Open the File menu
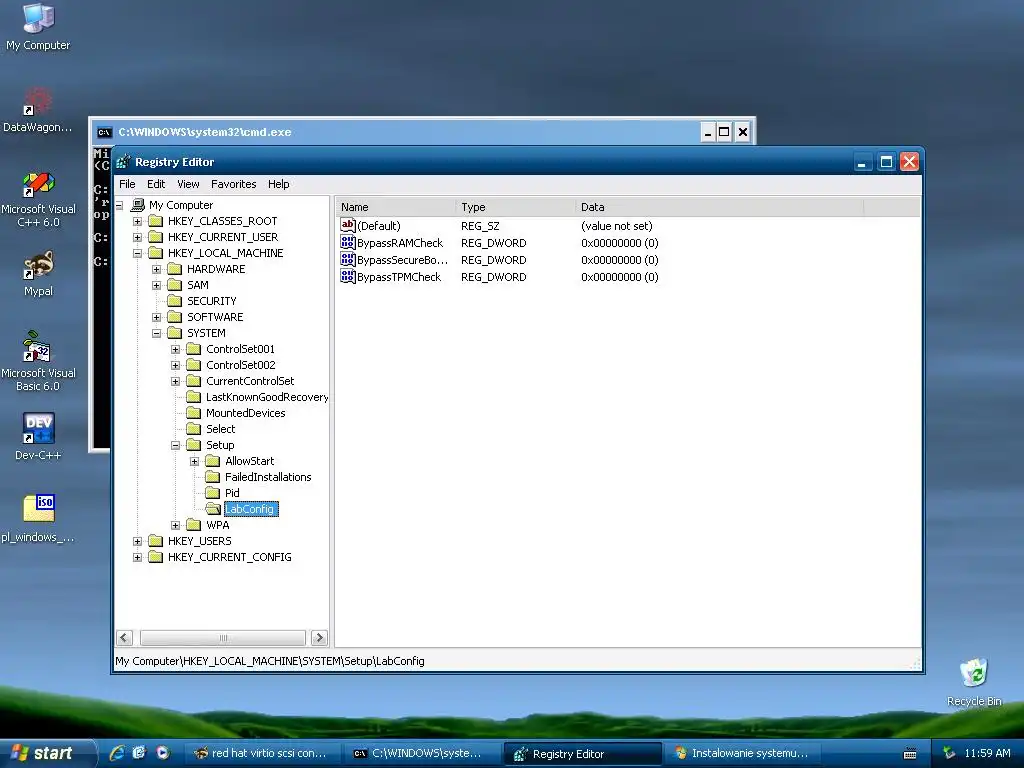1024x768 pixels. pos(127,184)
